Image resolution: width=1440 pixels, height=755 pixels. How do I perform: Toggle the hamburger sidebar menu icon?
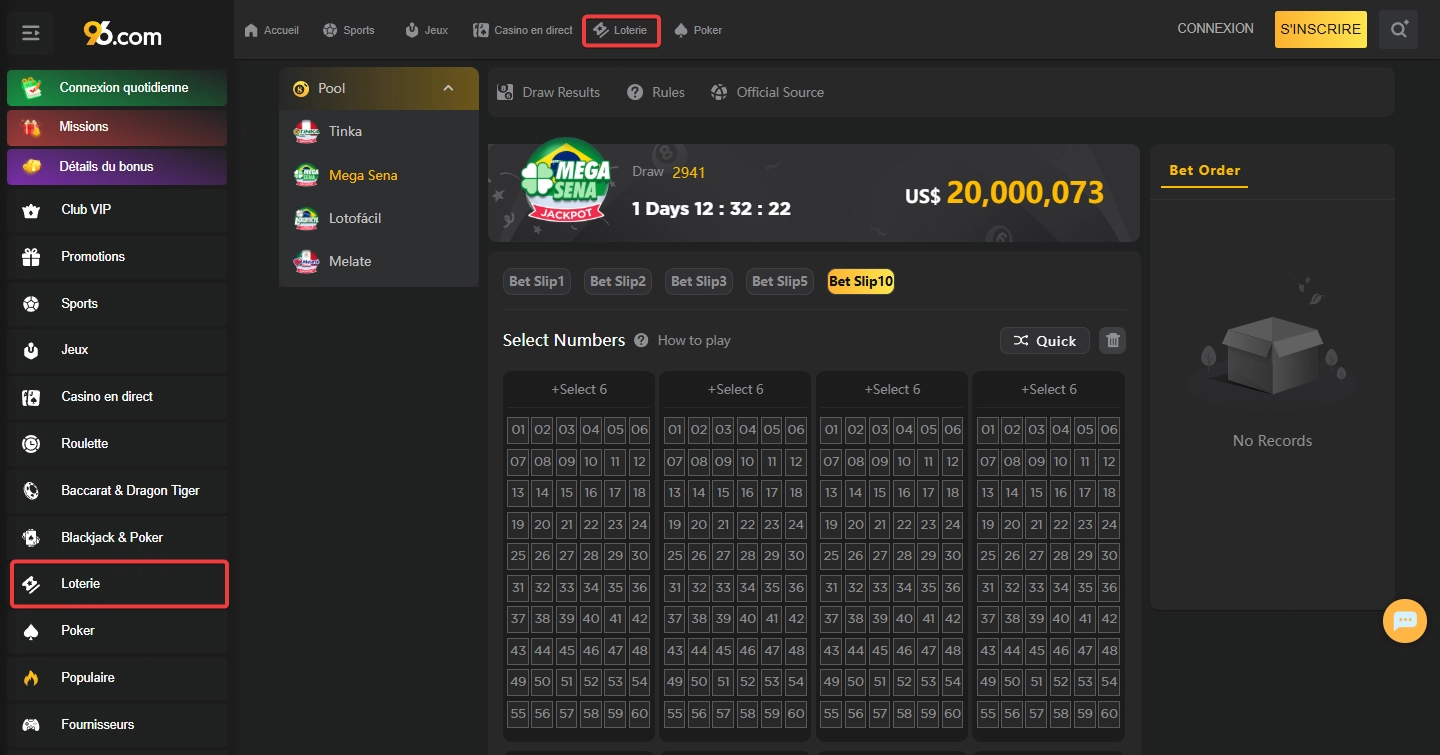(x=31, y=33)
